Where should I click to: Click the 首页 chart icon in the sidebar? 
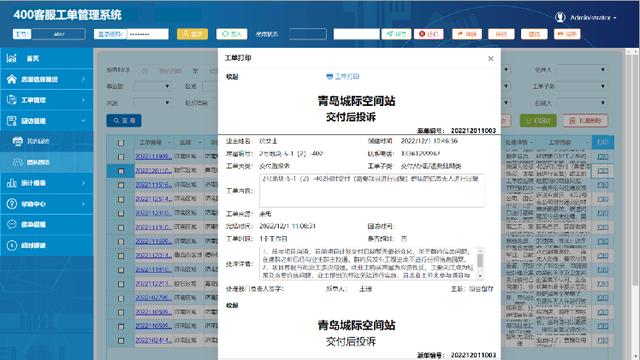11,58
